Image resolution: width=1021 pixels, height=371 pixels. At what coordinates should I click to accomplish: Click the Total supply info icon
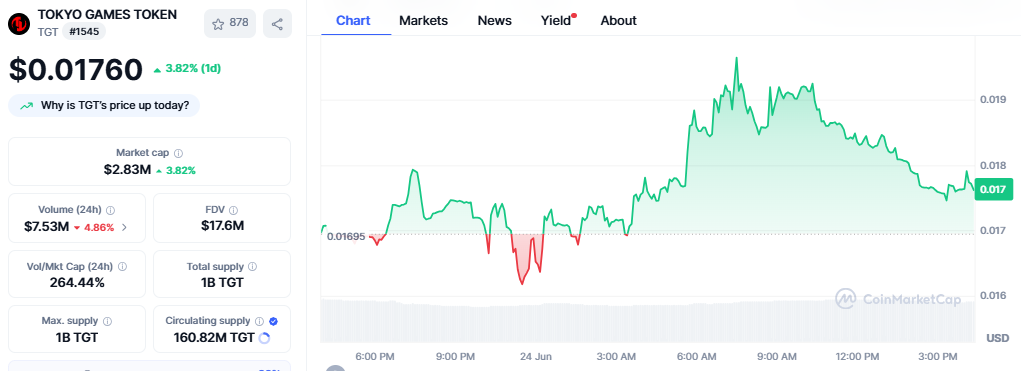253,266
